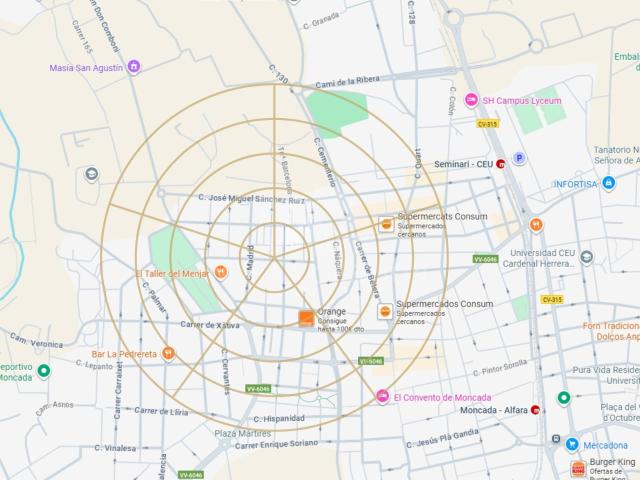Click the Plaza Mártires label

click(x=243, y=433)
